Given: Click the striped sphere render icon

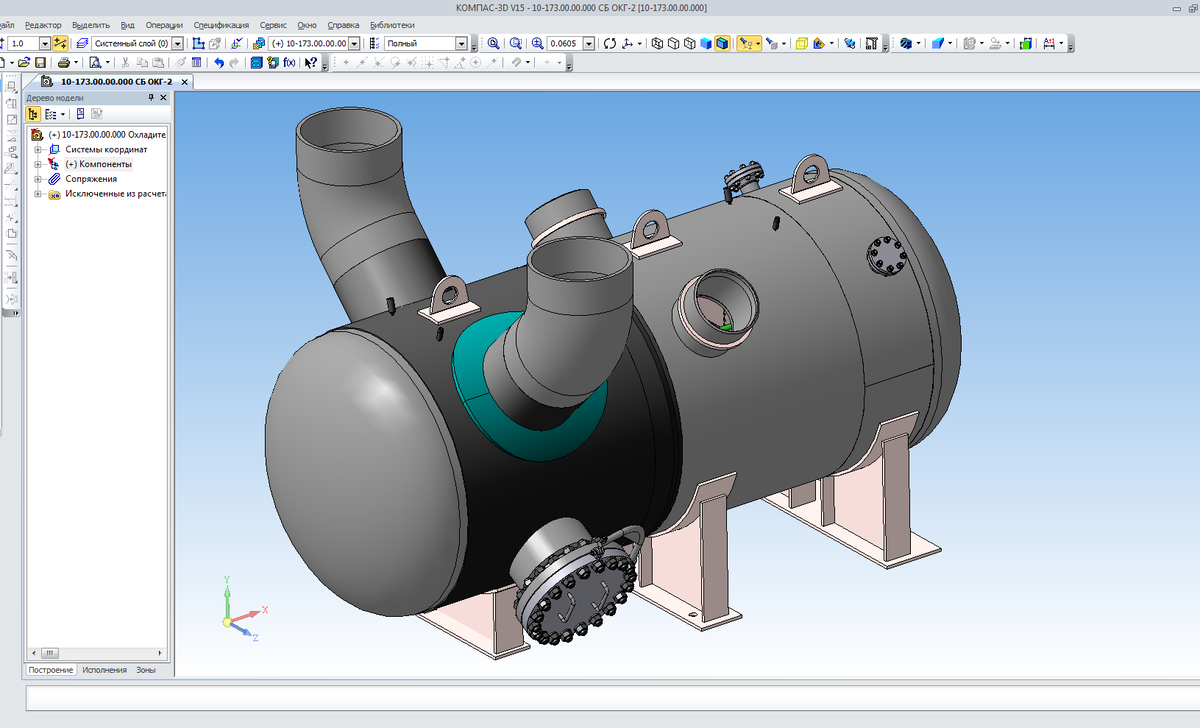Looking at the screenshot, I should coord(906,44).
